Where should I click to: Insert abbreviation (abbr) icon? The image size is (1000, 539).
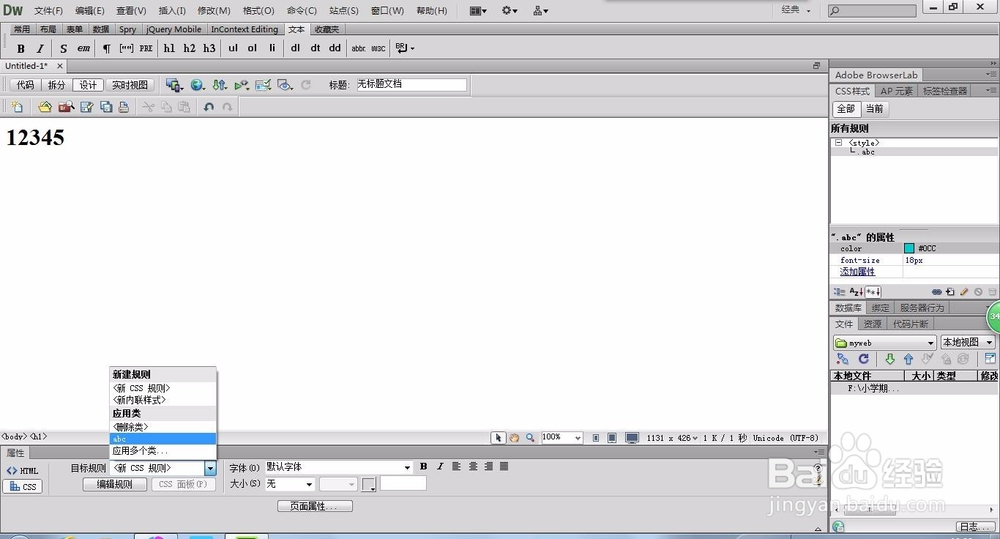358,48
